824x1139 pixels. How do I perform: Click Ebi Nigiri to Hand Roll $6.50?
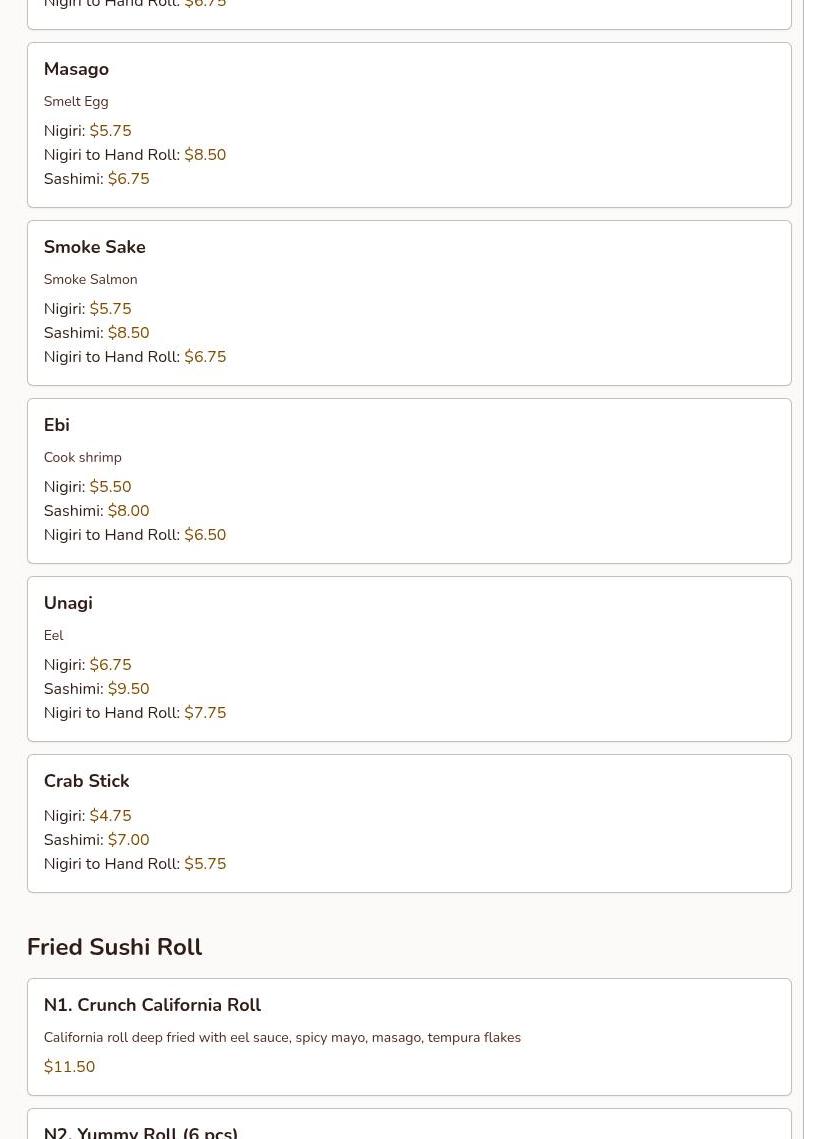205,535
